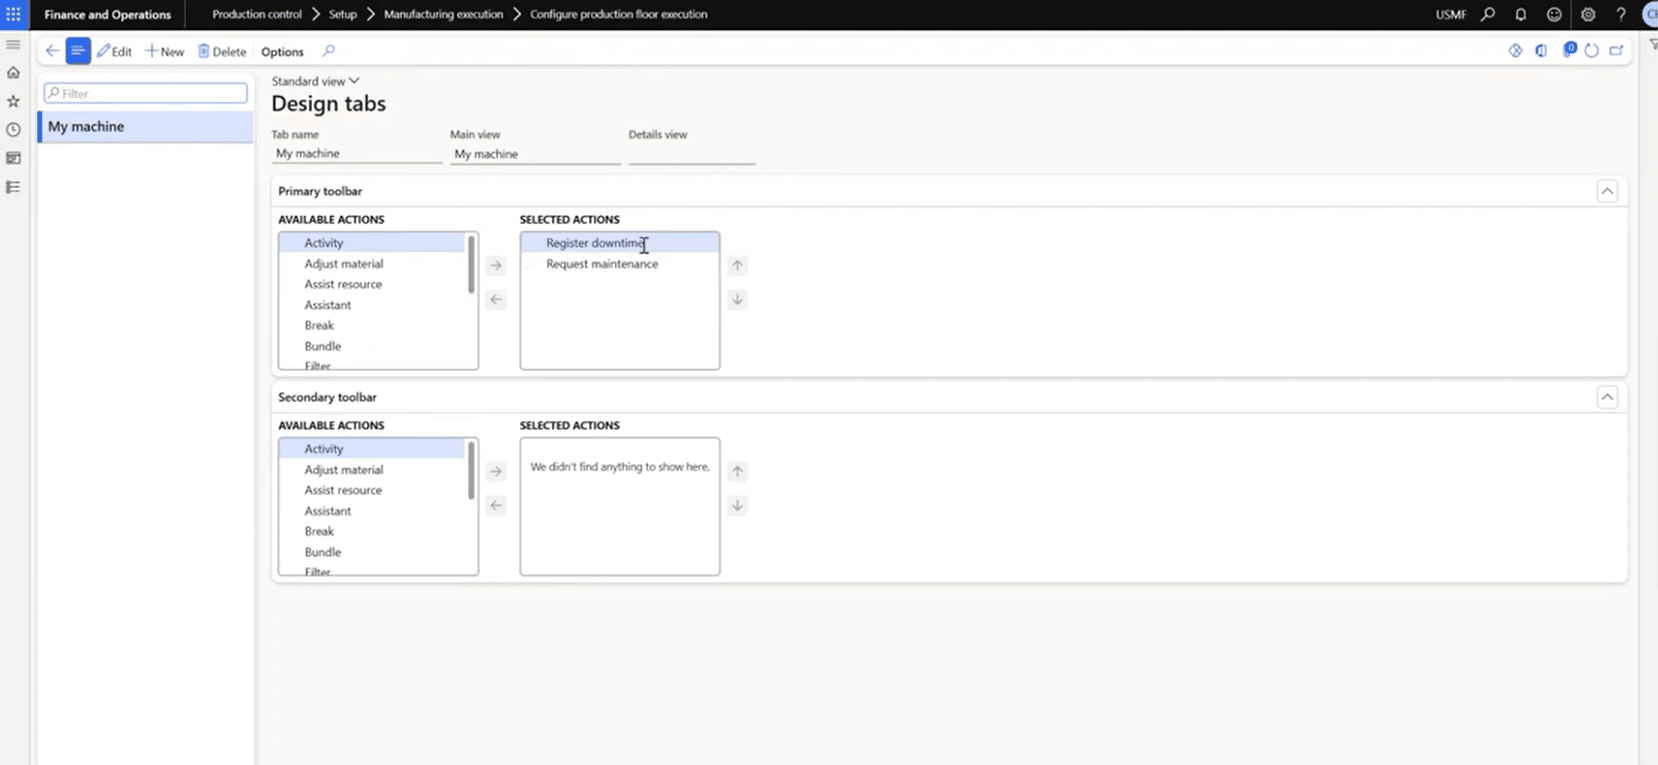
Task: Click the New button
Action: 165,52
